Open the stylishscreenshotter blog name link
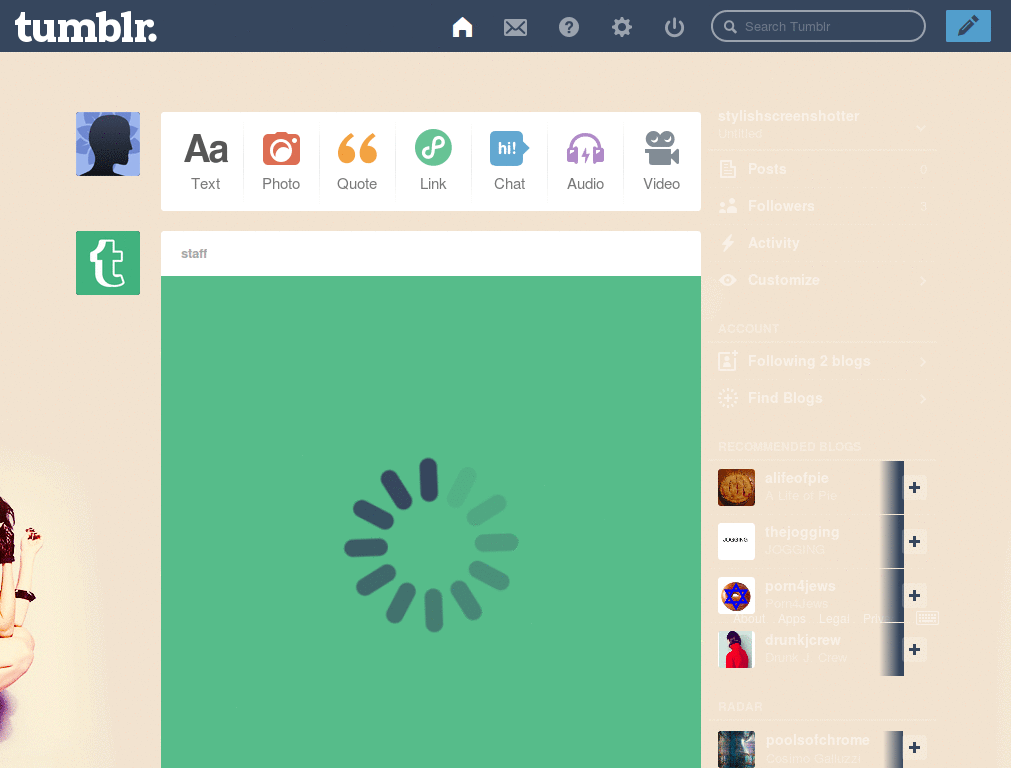 [788, 116]
